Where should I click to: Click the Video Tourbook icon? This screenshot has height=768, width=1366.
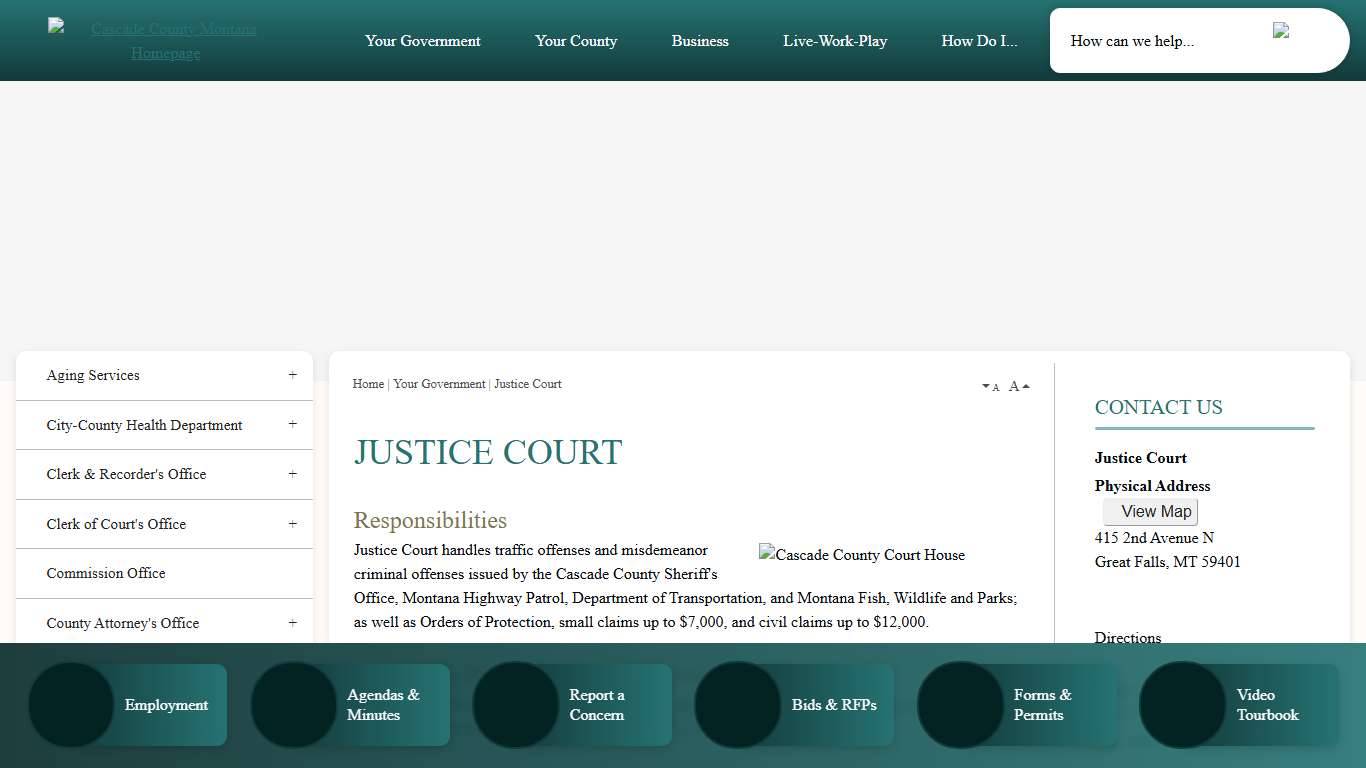point(1181,704)
